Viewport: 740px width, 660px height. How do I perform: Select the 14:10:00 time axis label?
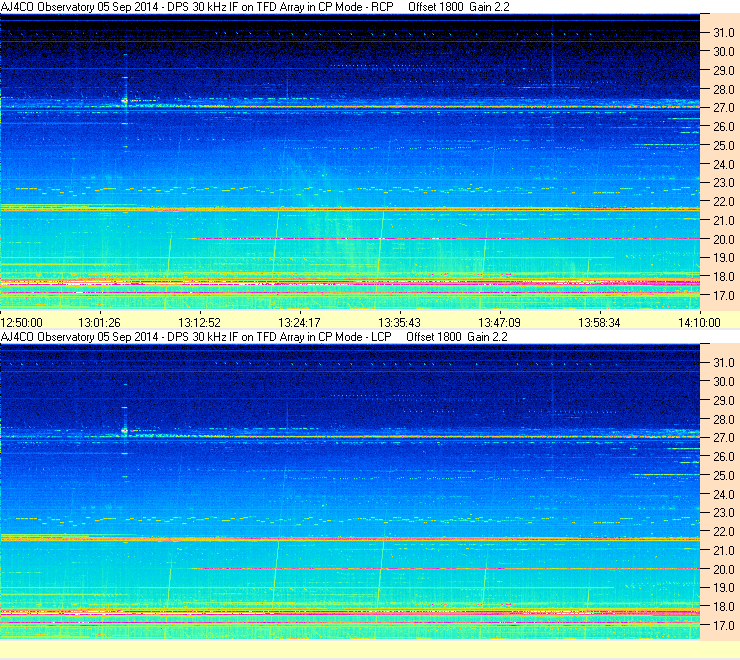699,322
